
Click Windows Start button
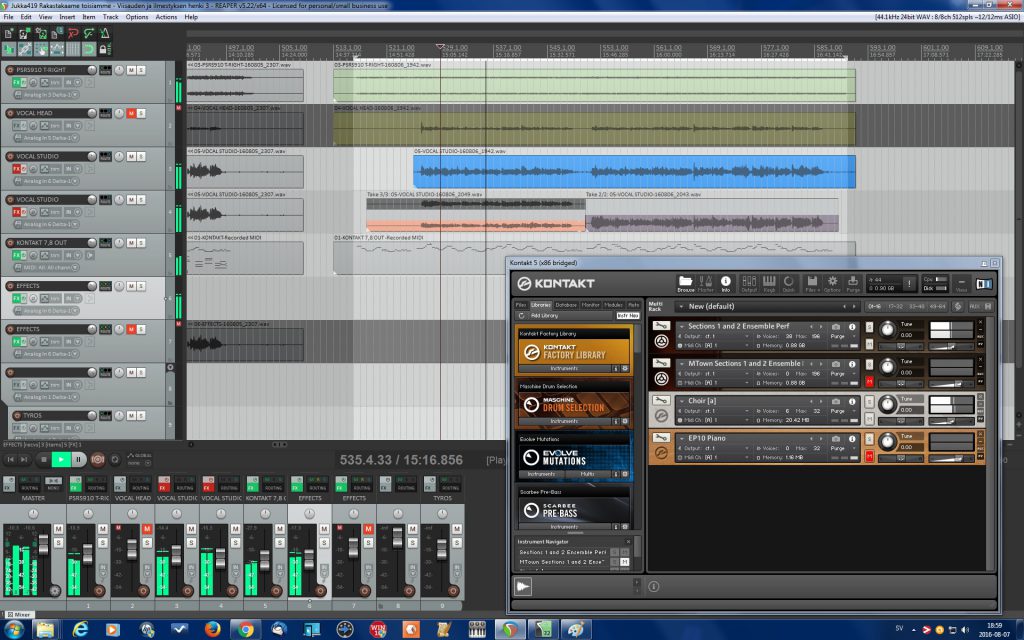pos(13,629)
